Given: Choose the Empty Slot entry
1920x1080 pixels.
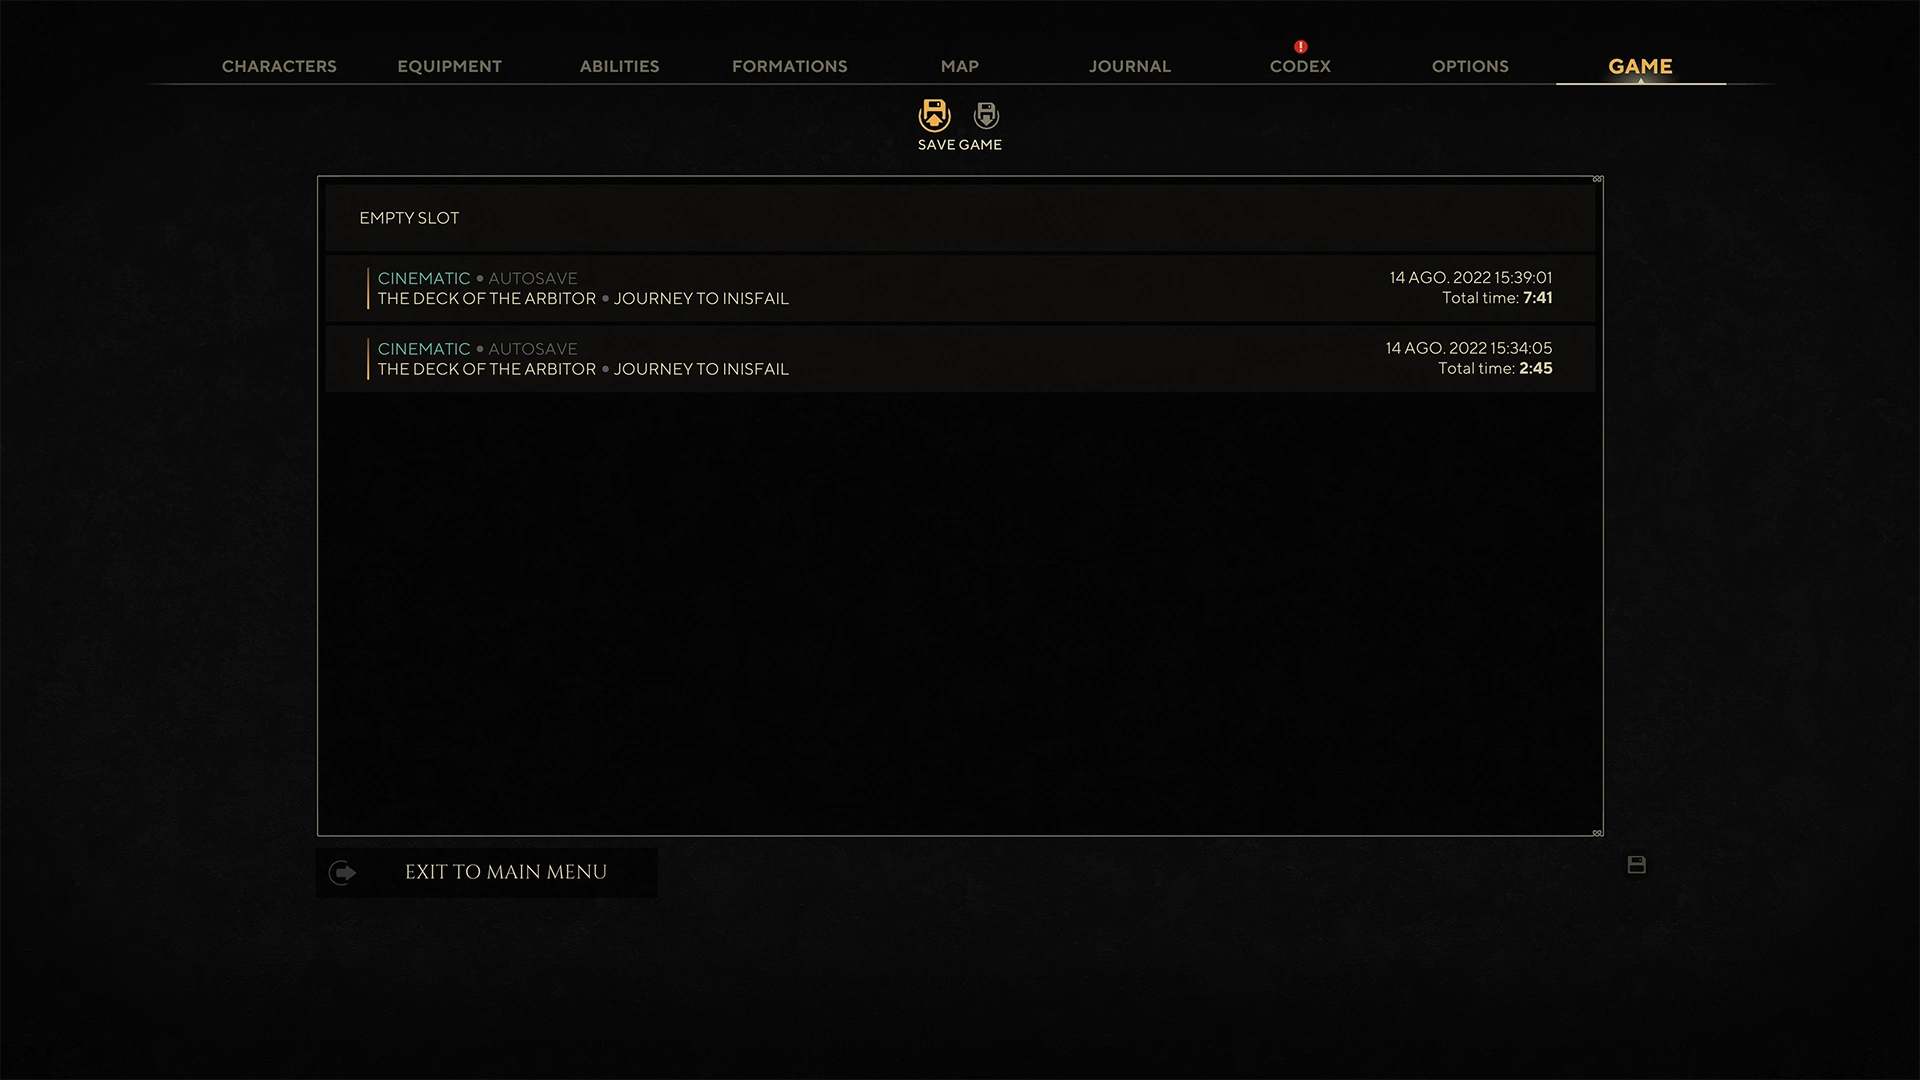Looking at the screenshot, I should 960,217.
